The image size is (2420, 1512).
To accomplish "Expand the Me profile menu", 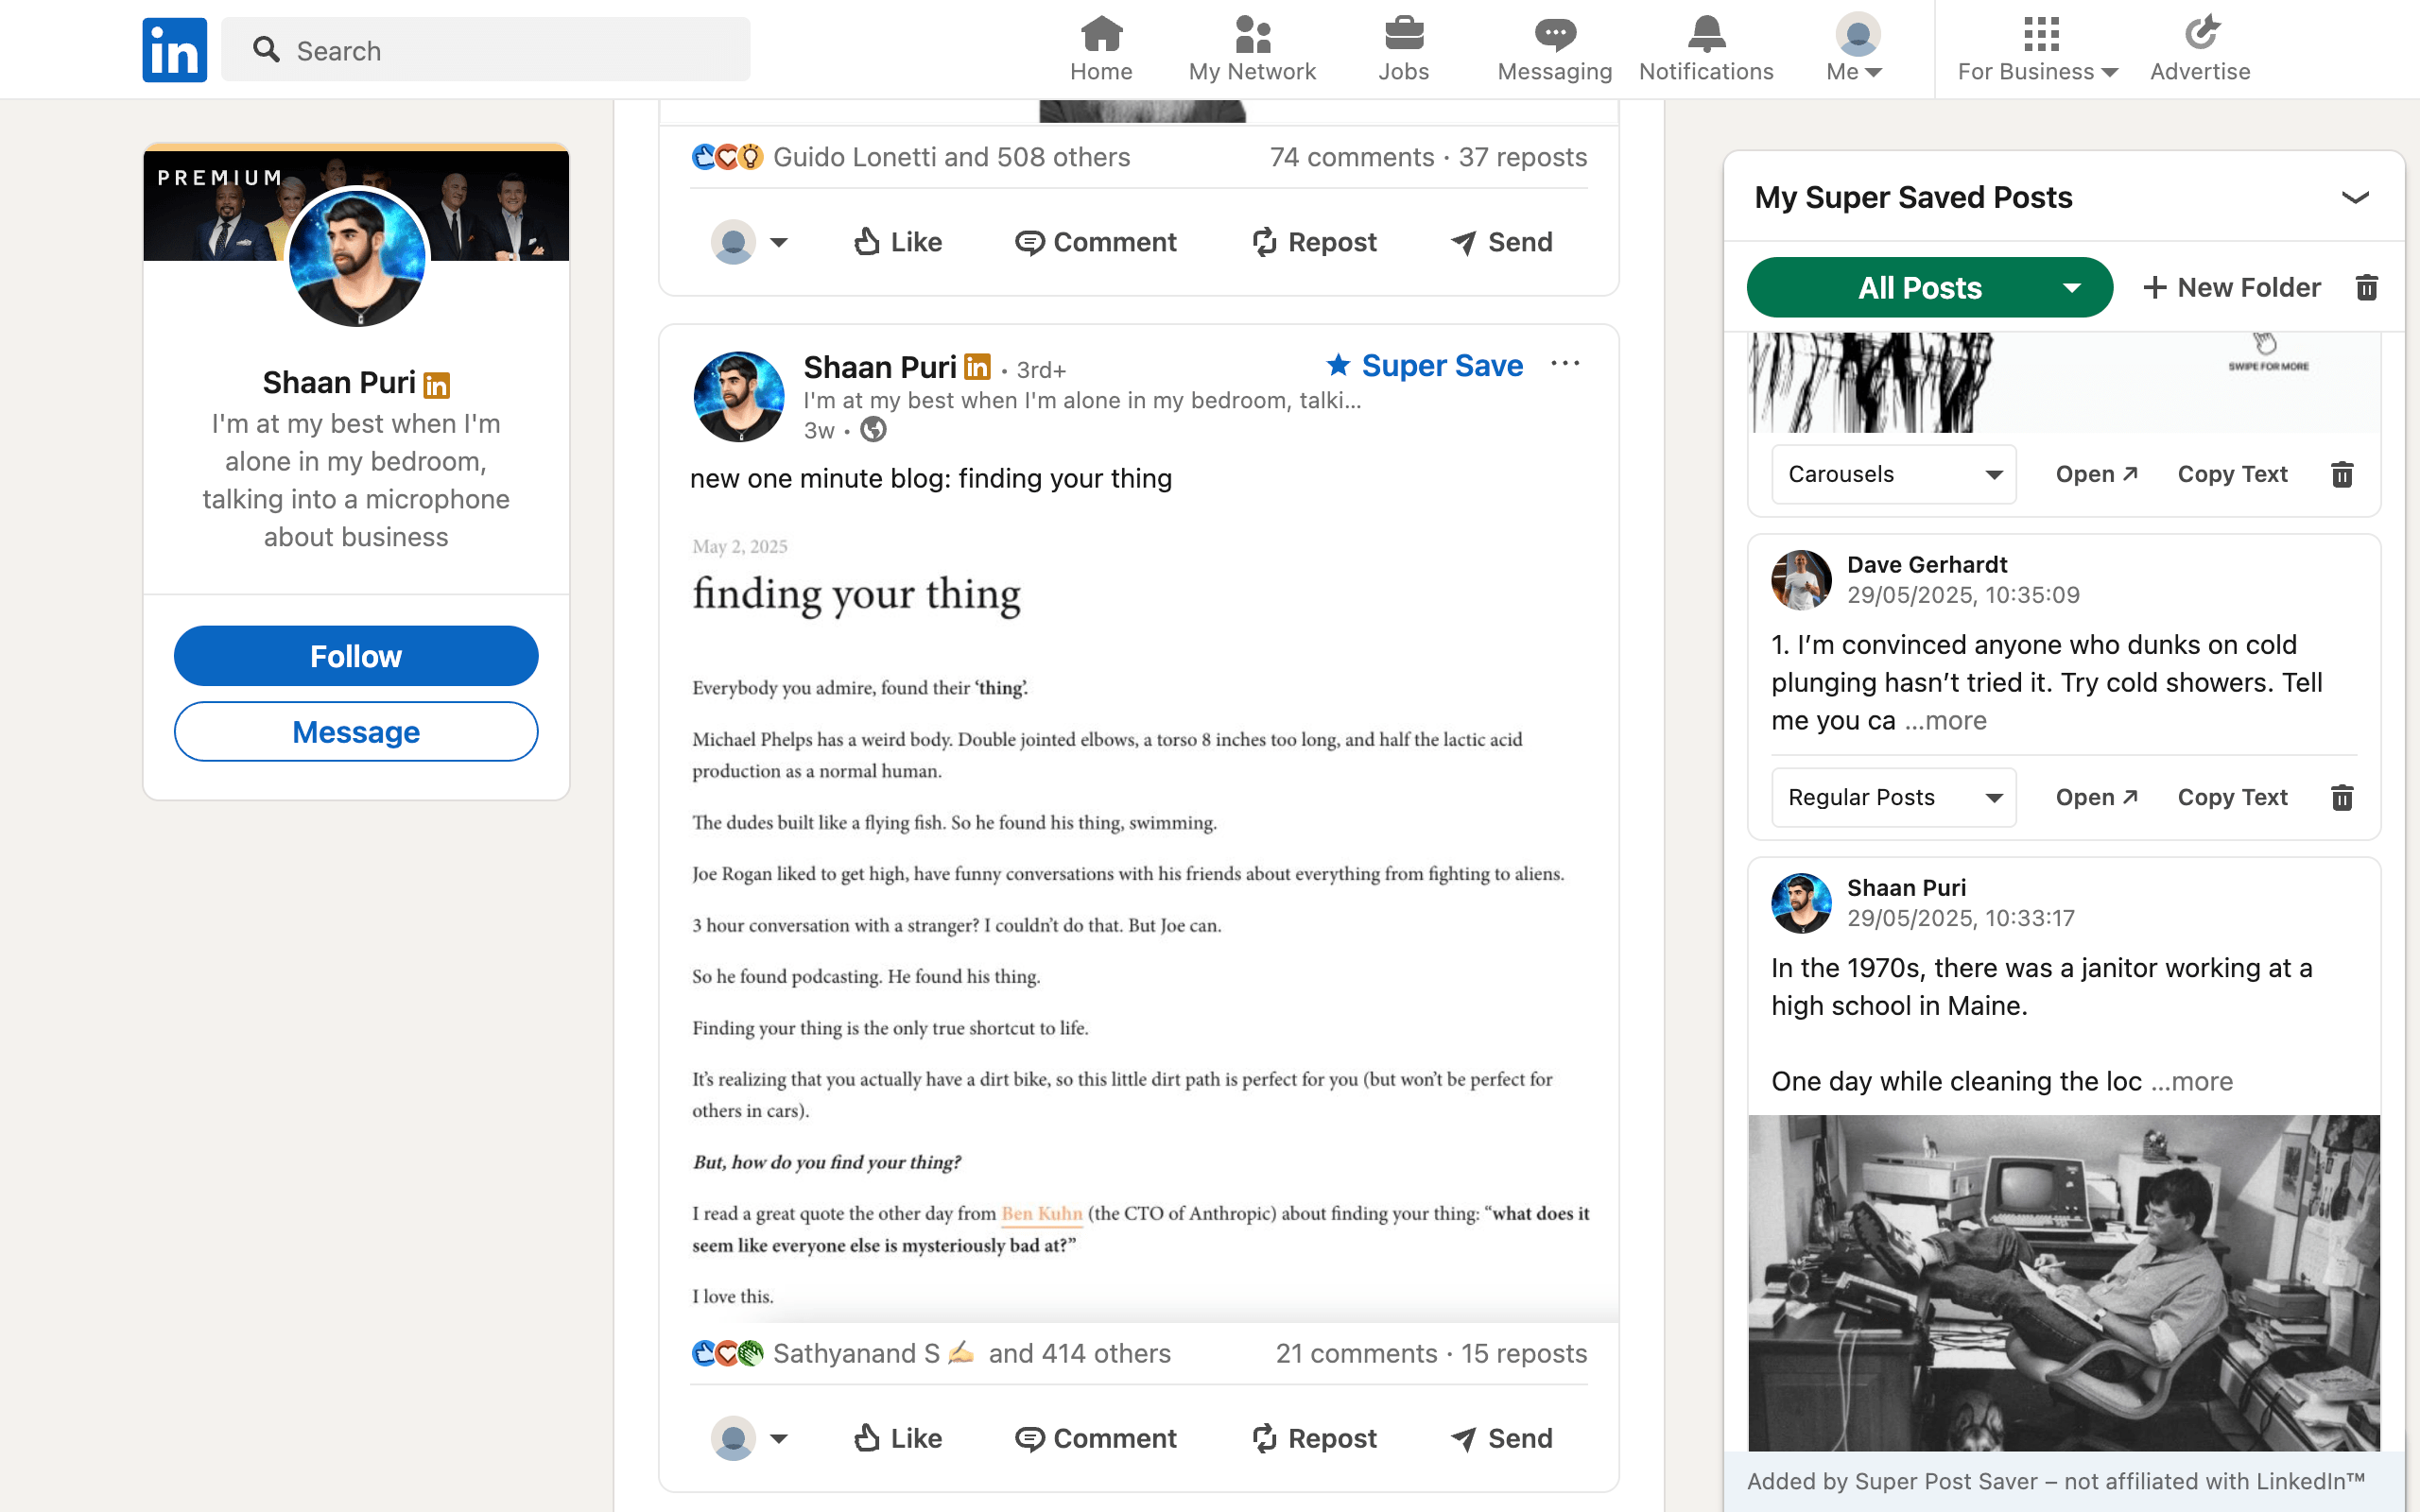I will pyautogui.click(x=1856, y=49).
